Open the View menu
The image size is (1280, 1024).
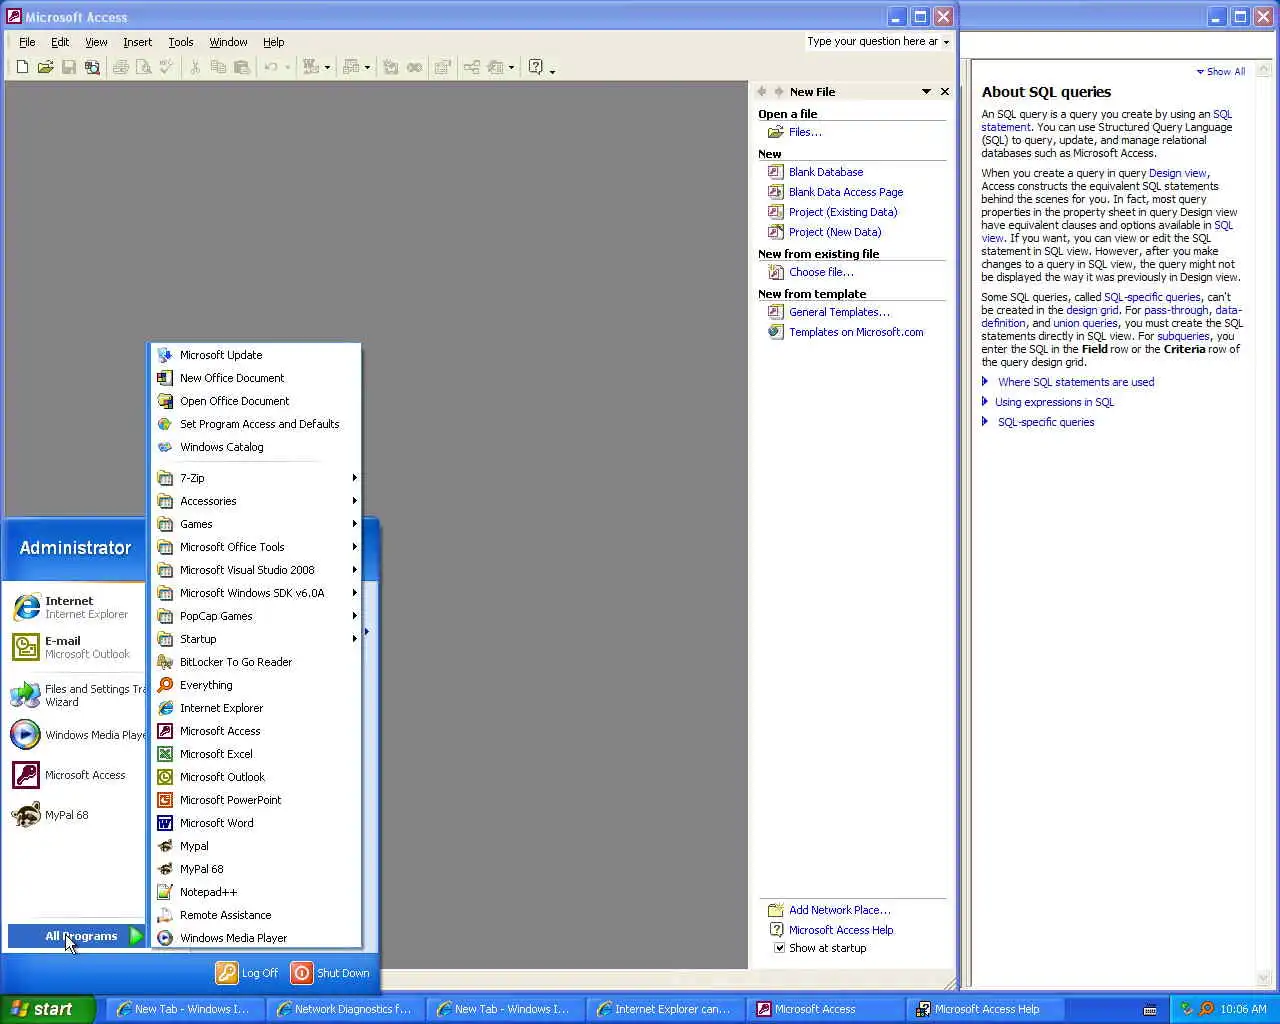point(96,42)
